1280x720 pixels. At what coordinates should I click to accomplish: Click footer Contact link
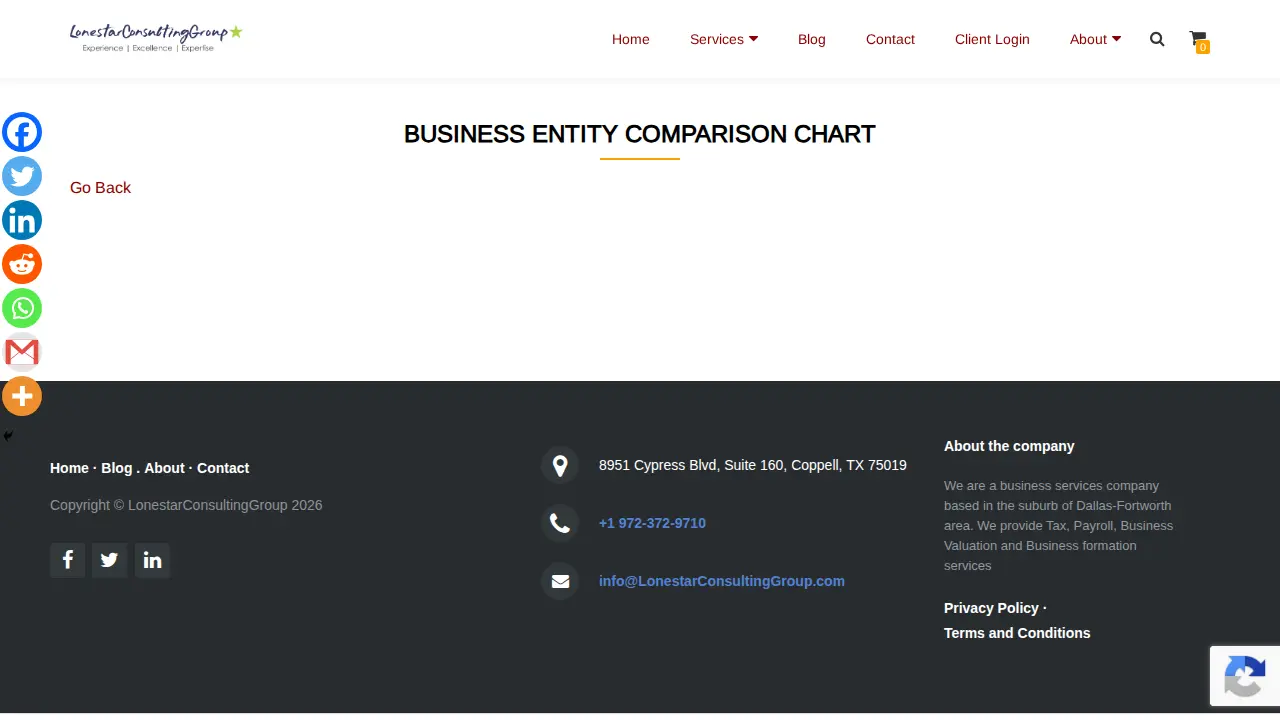coord(223,468)
